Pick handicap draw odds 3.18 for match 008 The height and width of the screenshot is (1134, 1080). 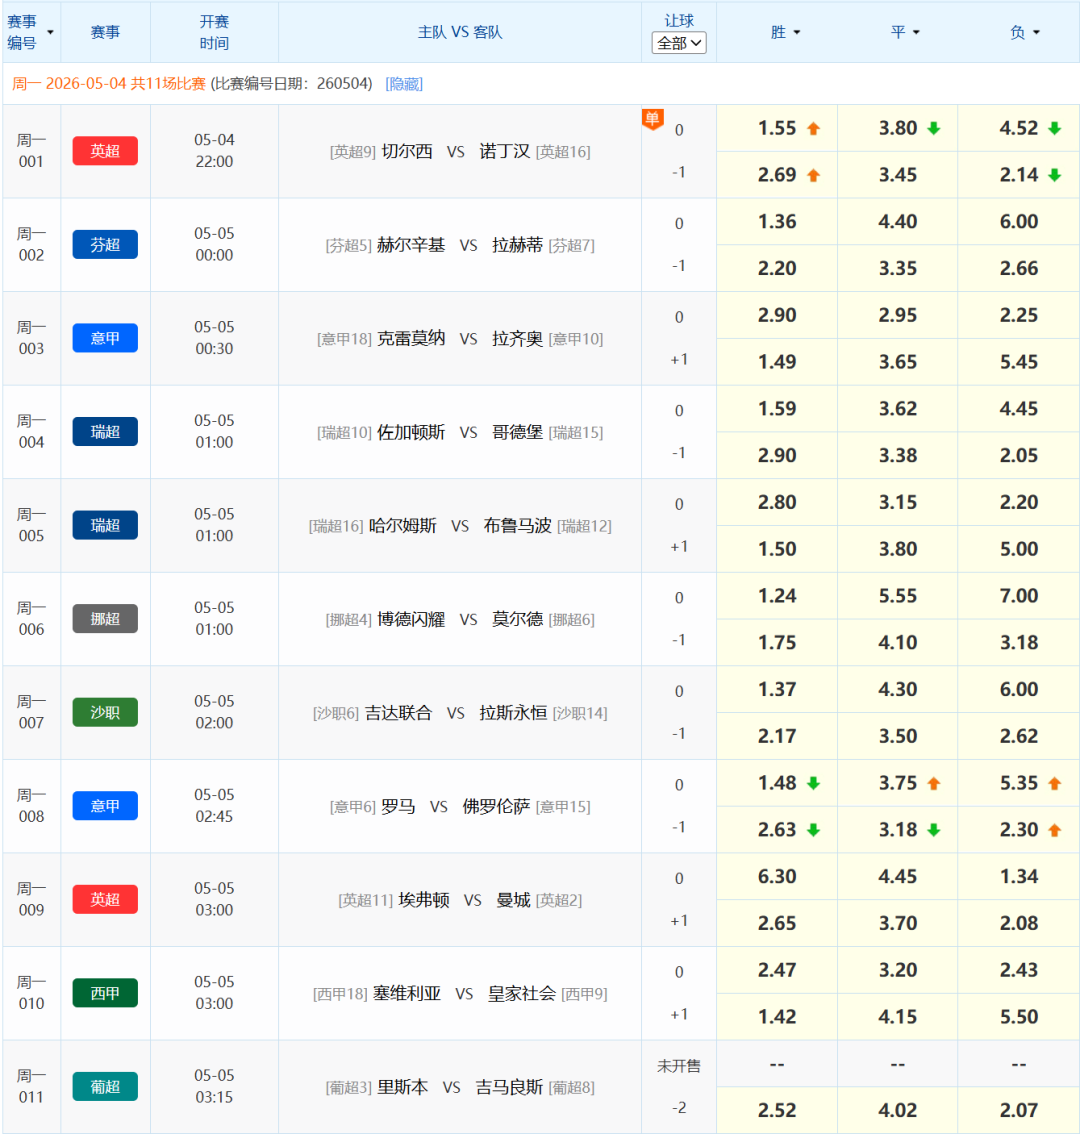coord(898,830)
